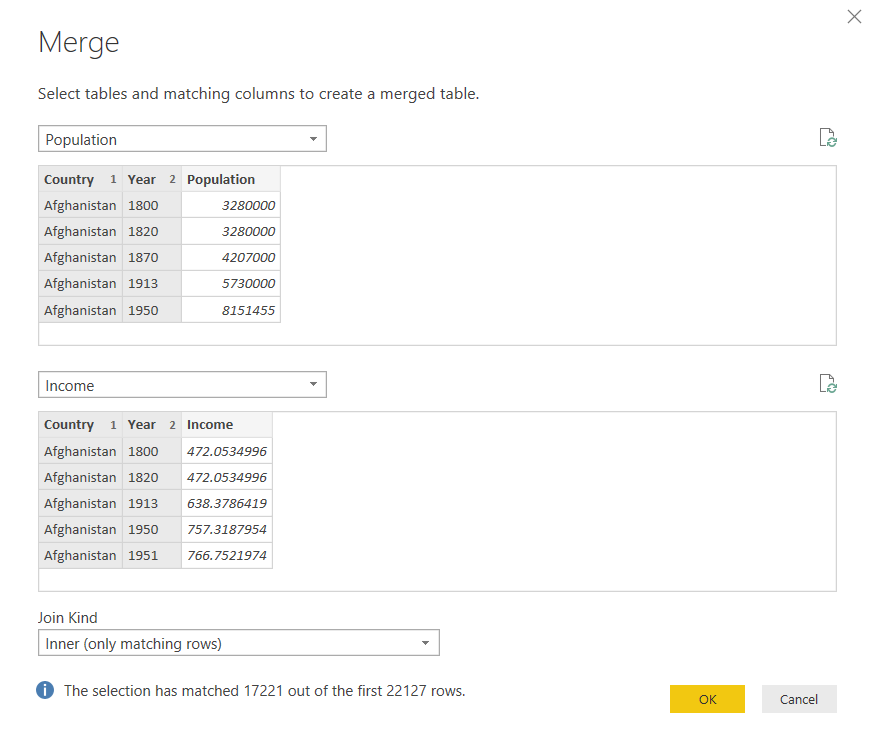Refresh the Income table preview icon
Image resolution: width=874 pixels, height=750 pixels.
[827, 383]
